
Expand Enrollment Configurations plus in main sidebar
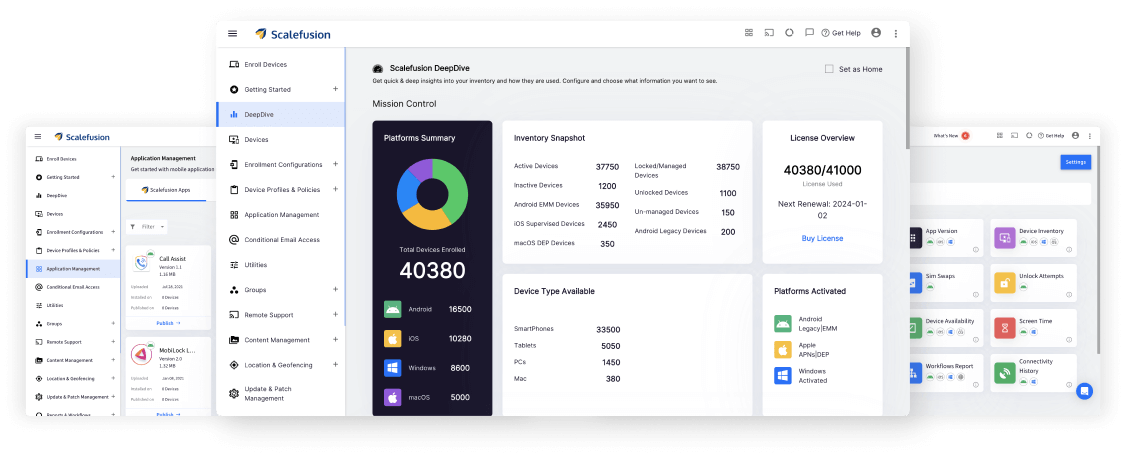(335, 164)
